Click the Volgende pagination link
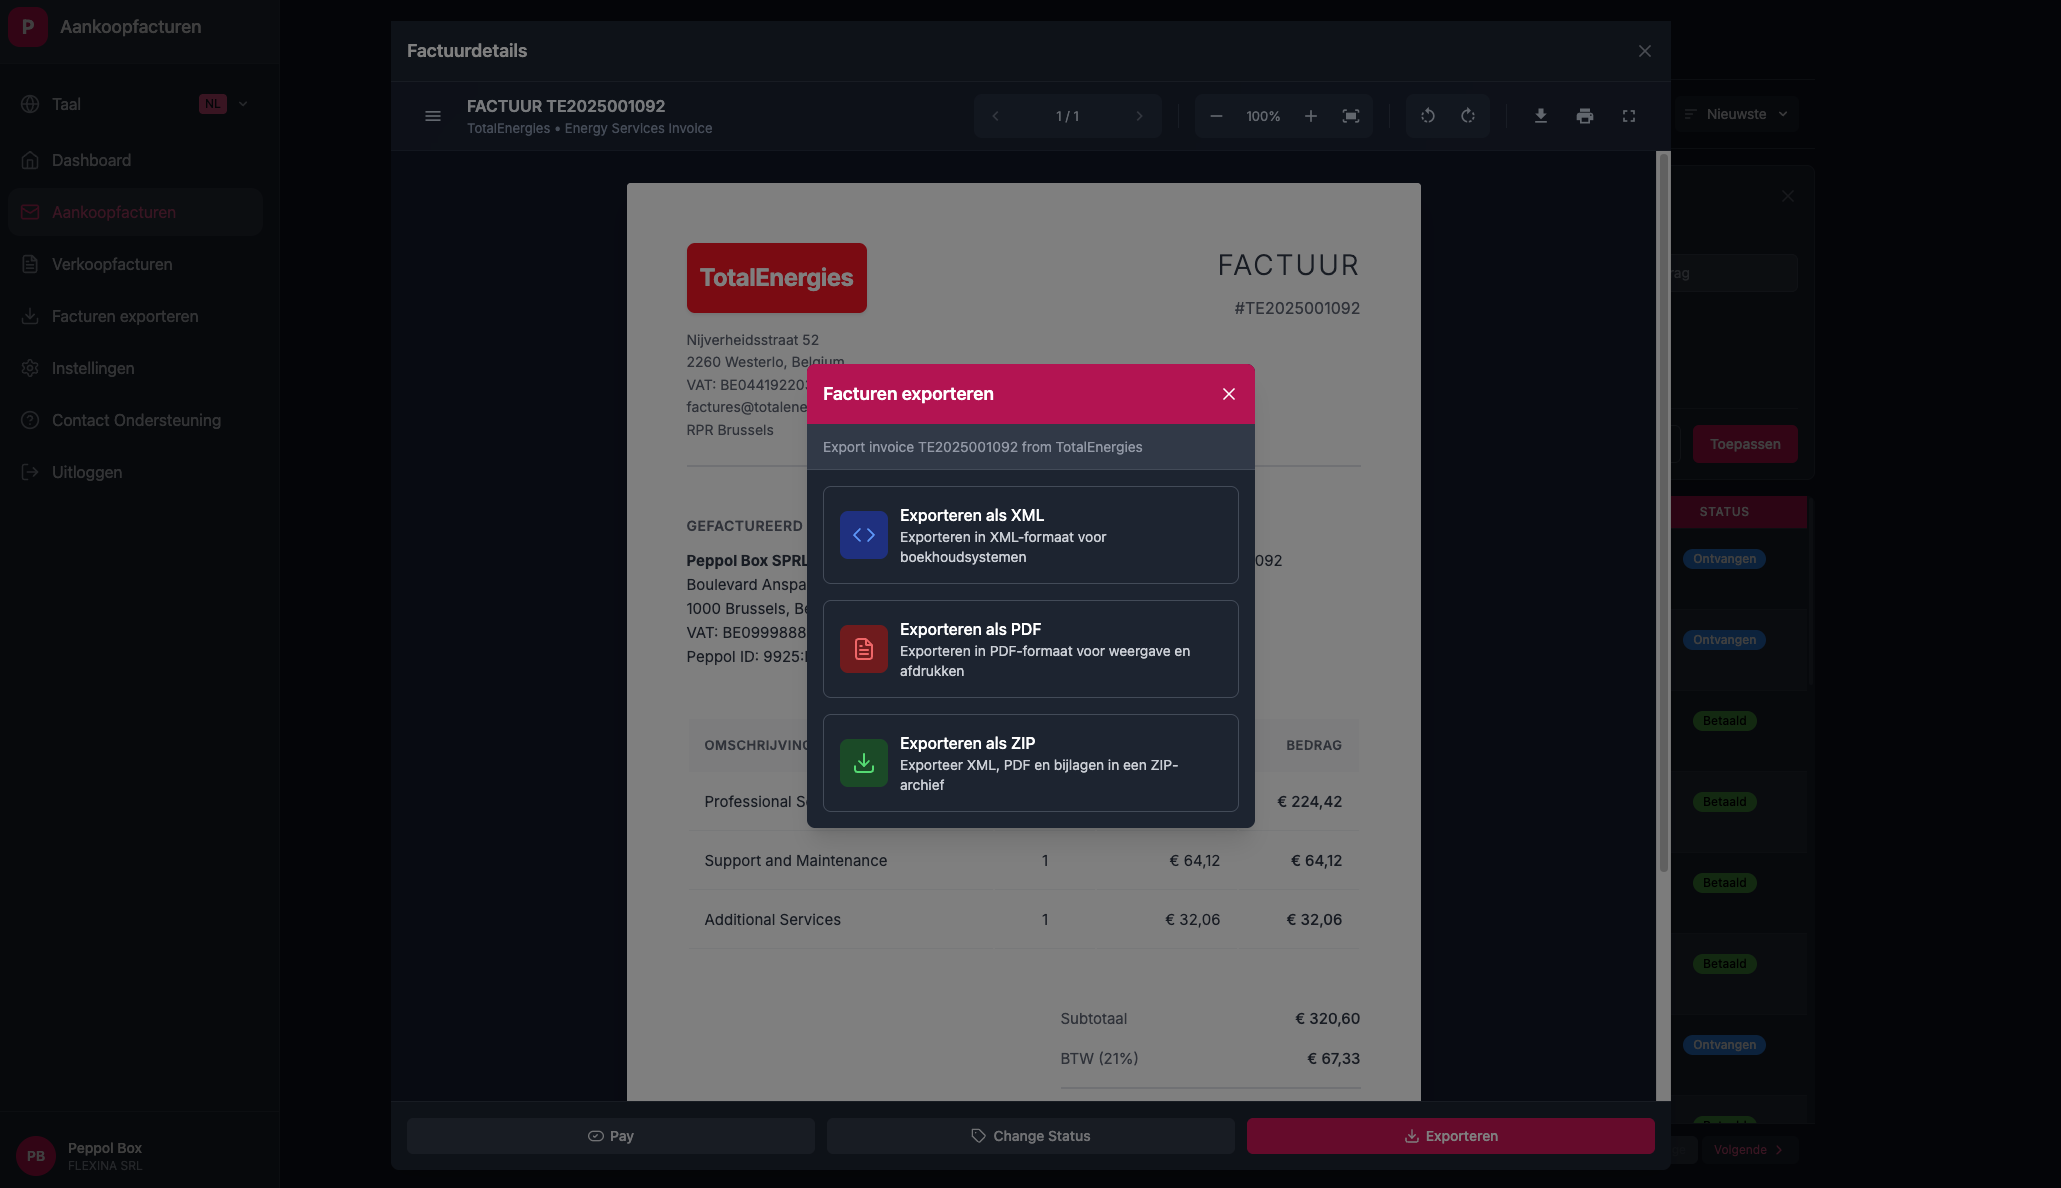The width and height of the screenshot is (2061, 1188). coord(1748,1150)
